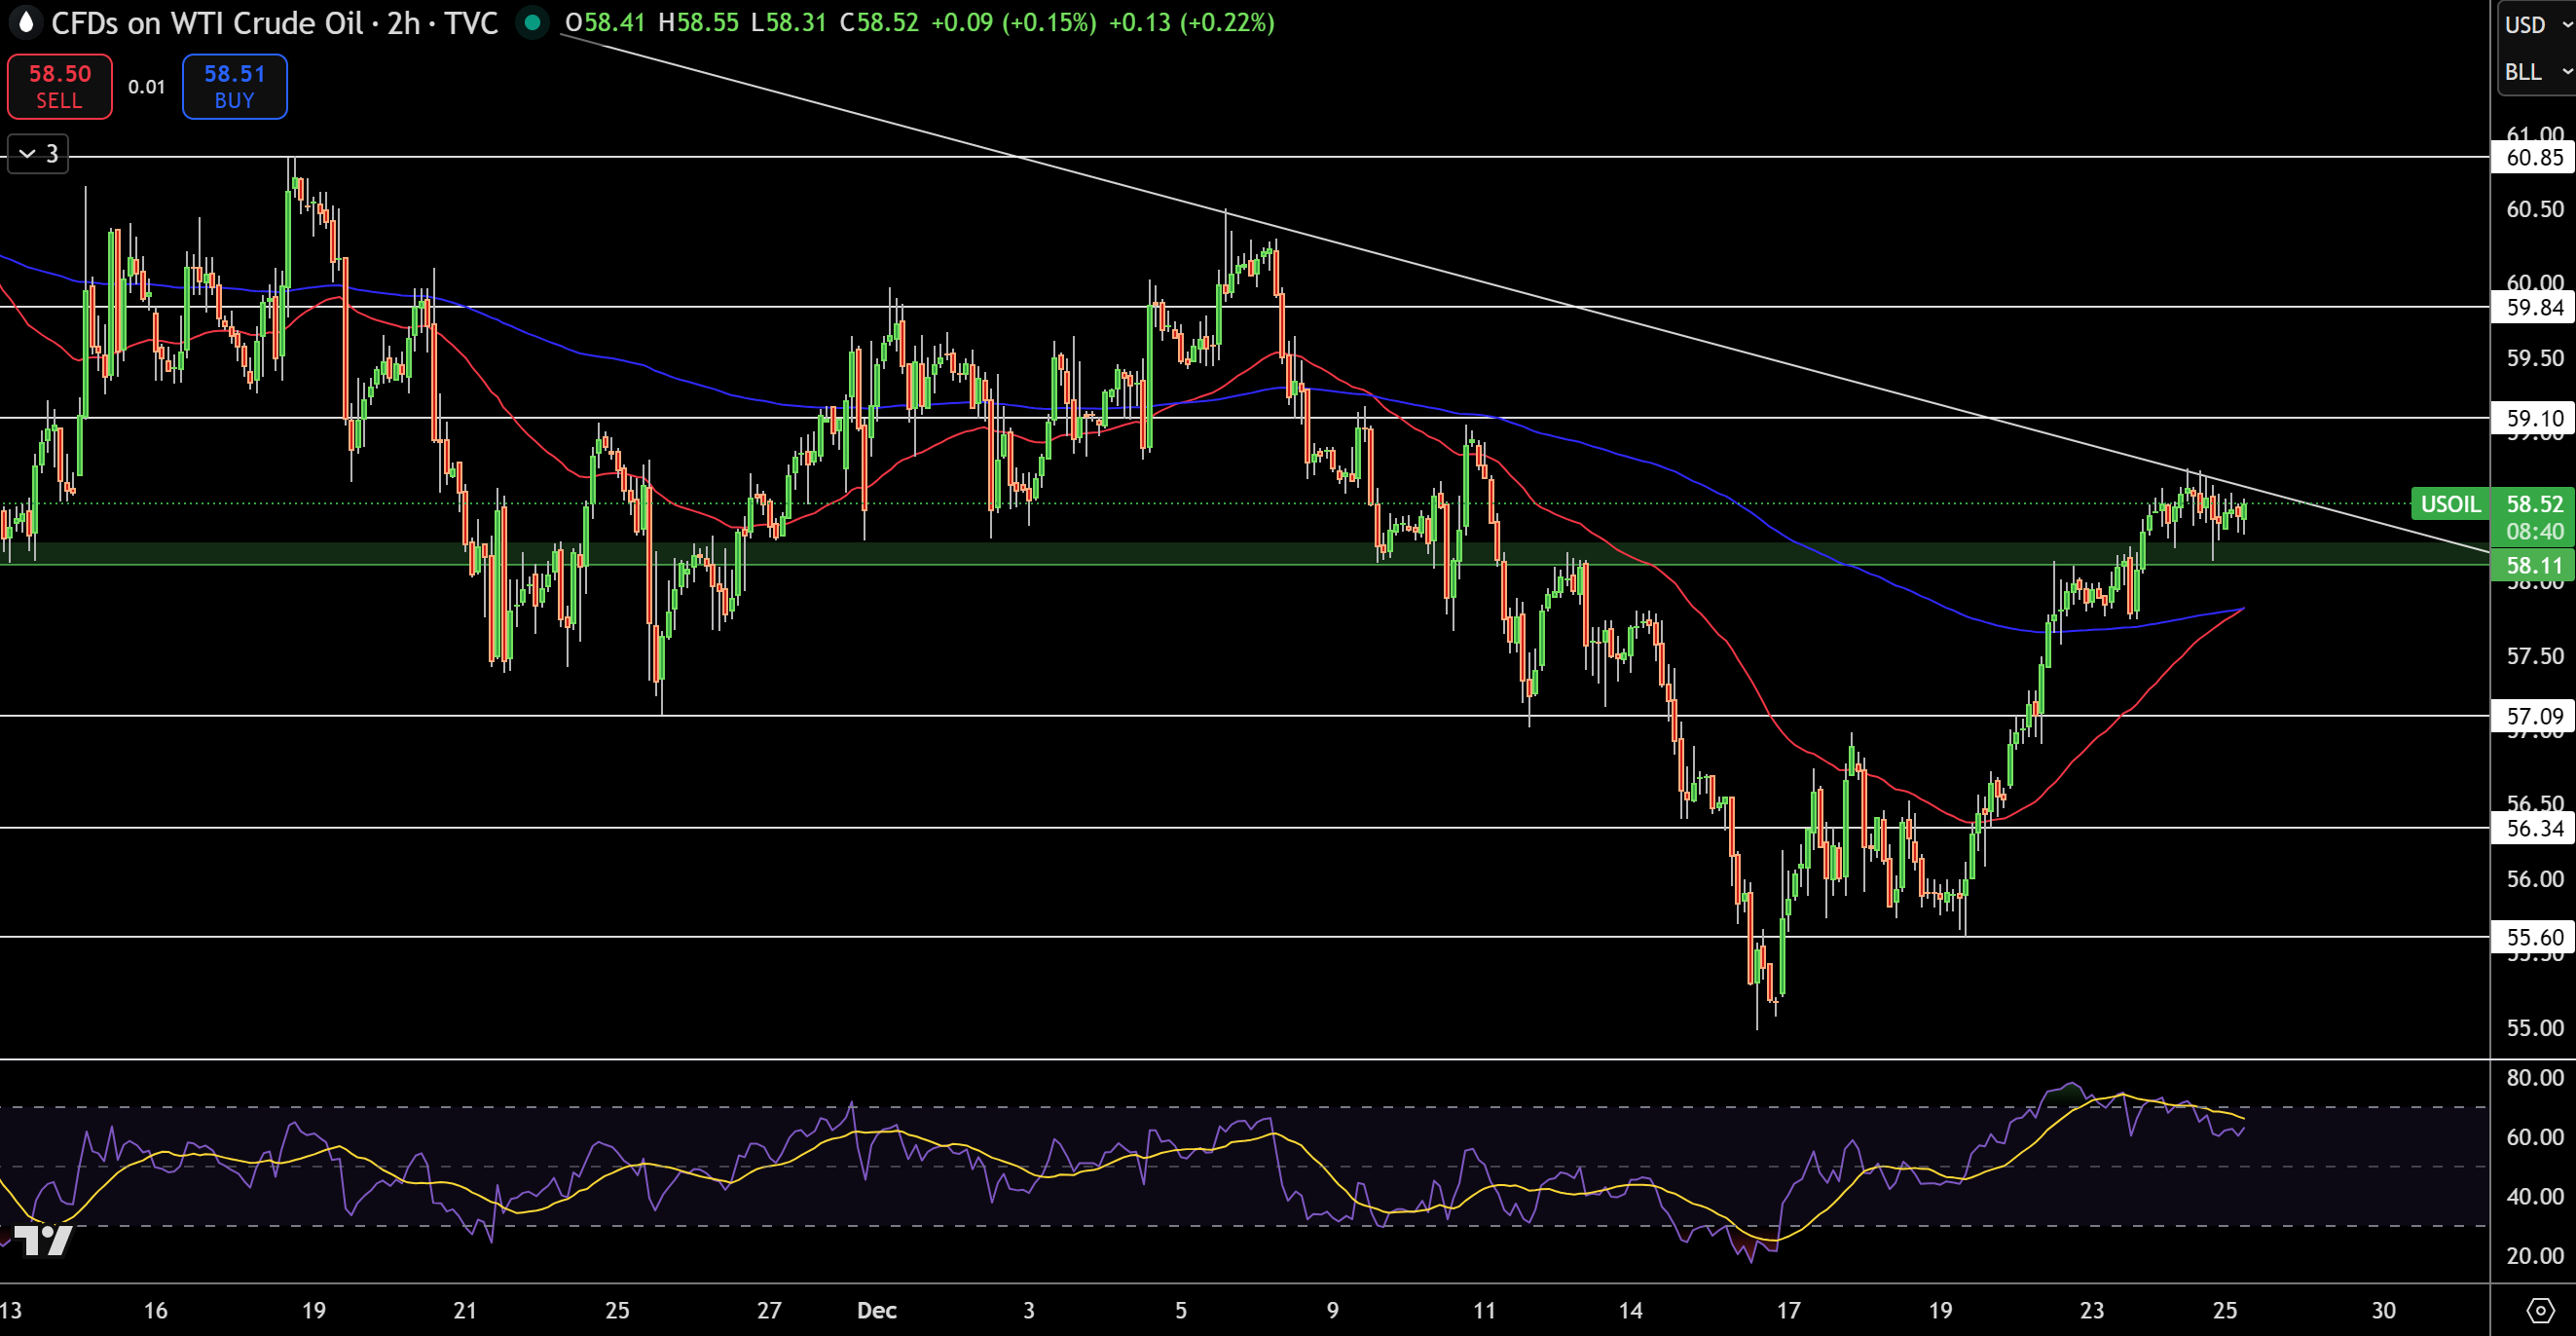Image resolution: width=2576 pixels, height=1336 pixels.
Task: Click the 80.00 RSI scale label
Action: 2535,1077
